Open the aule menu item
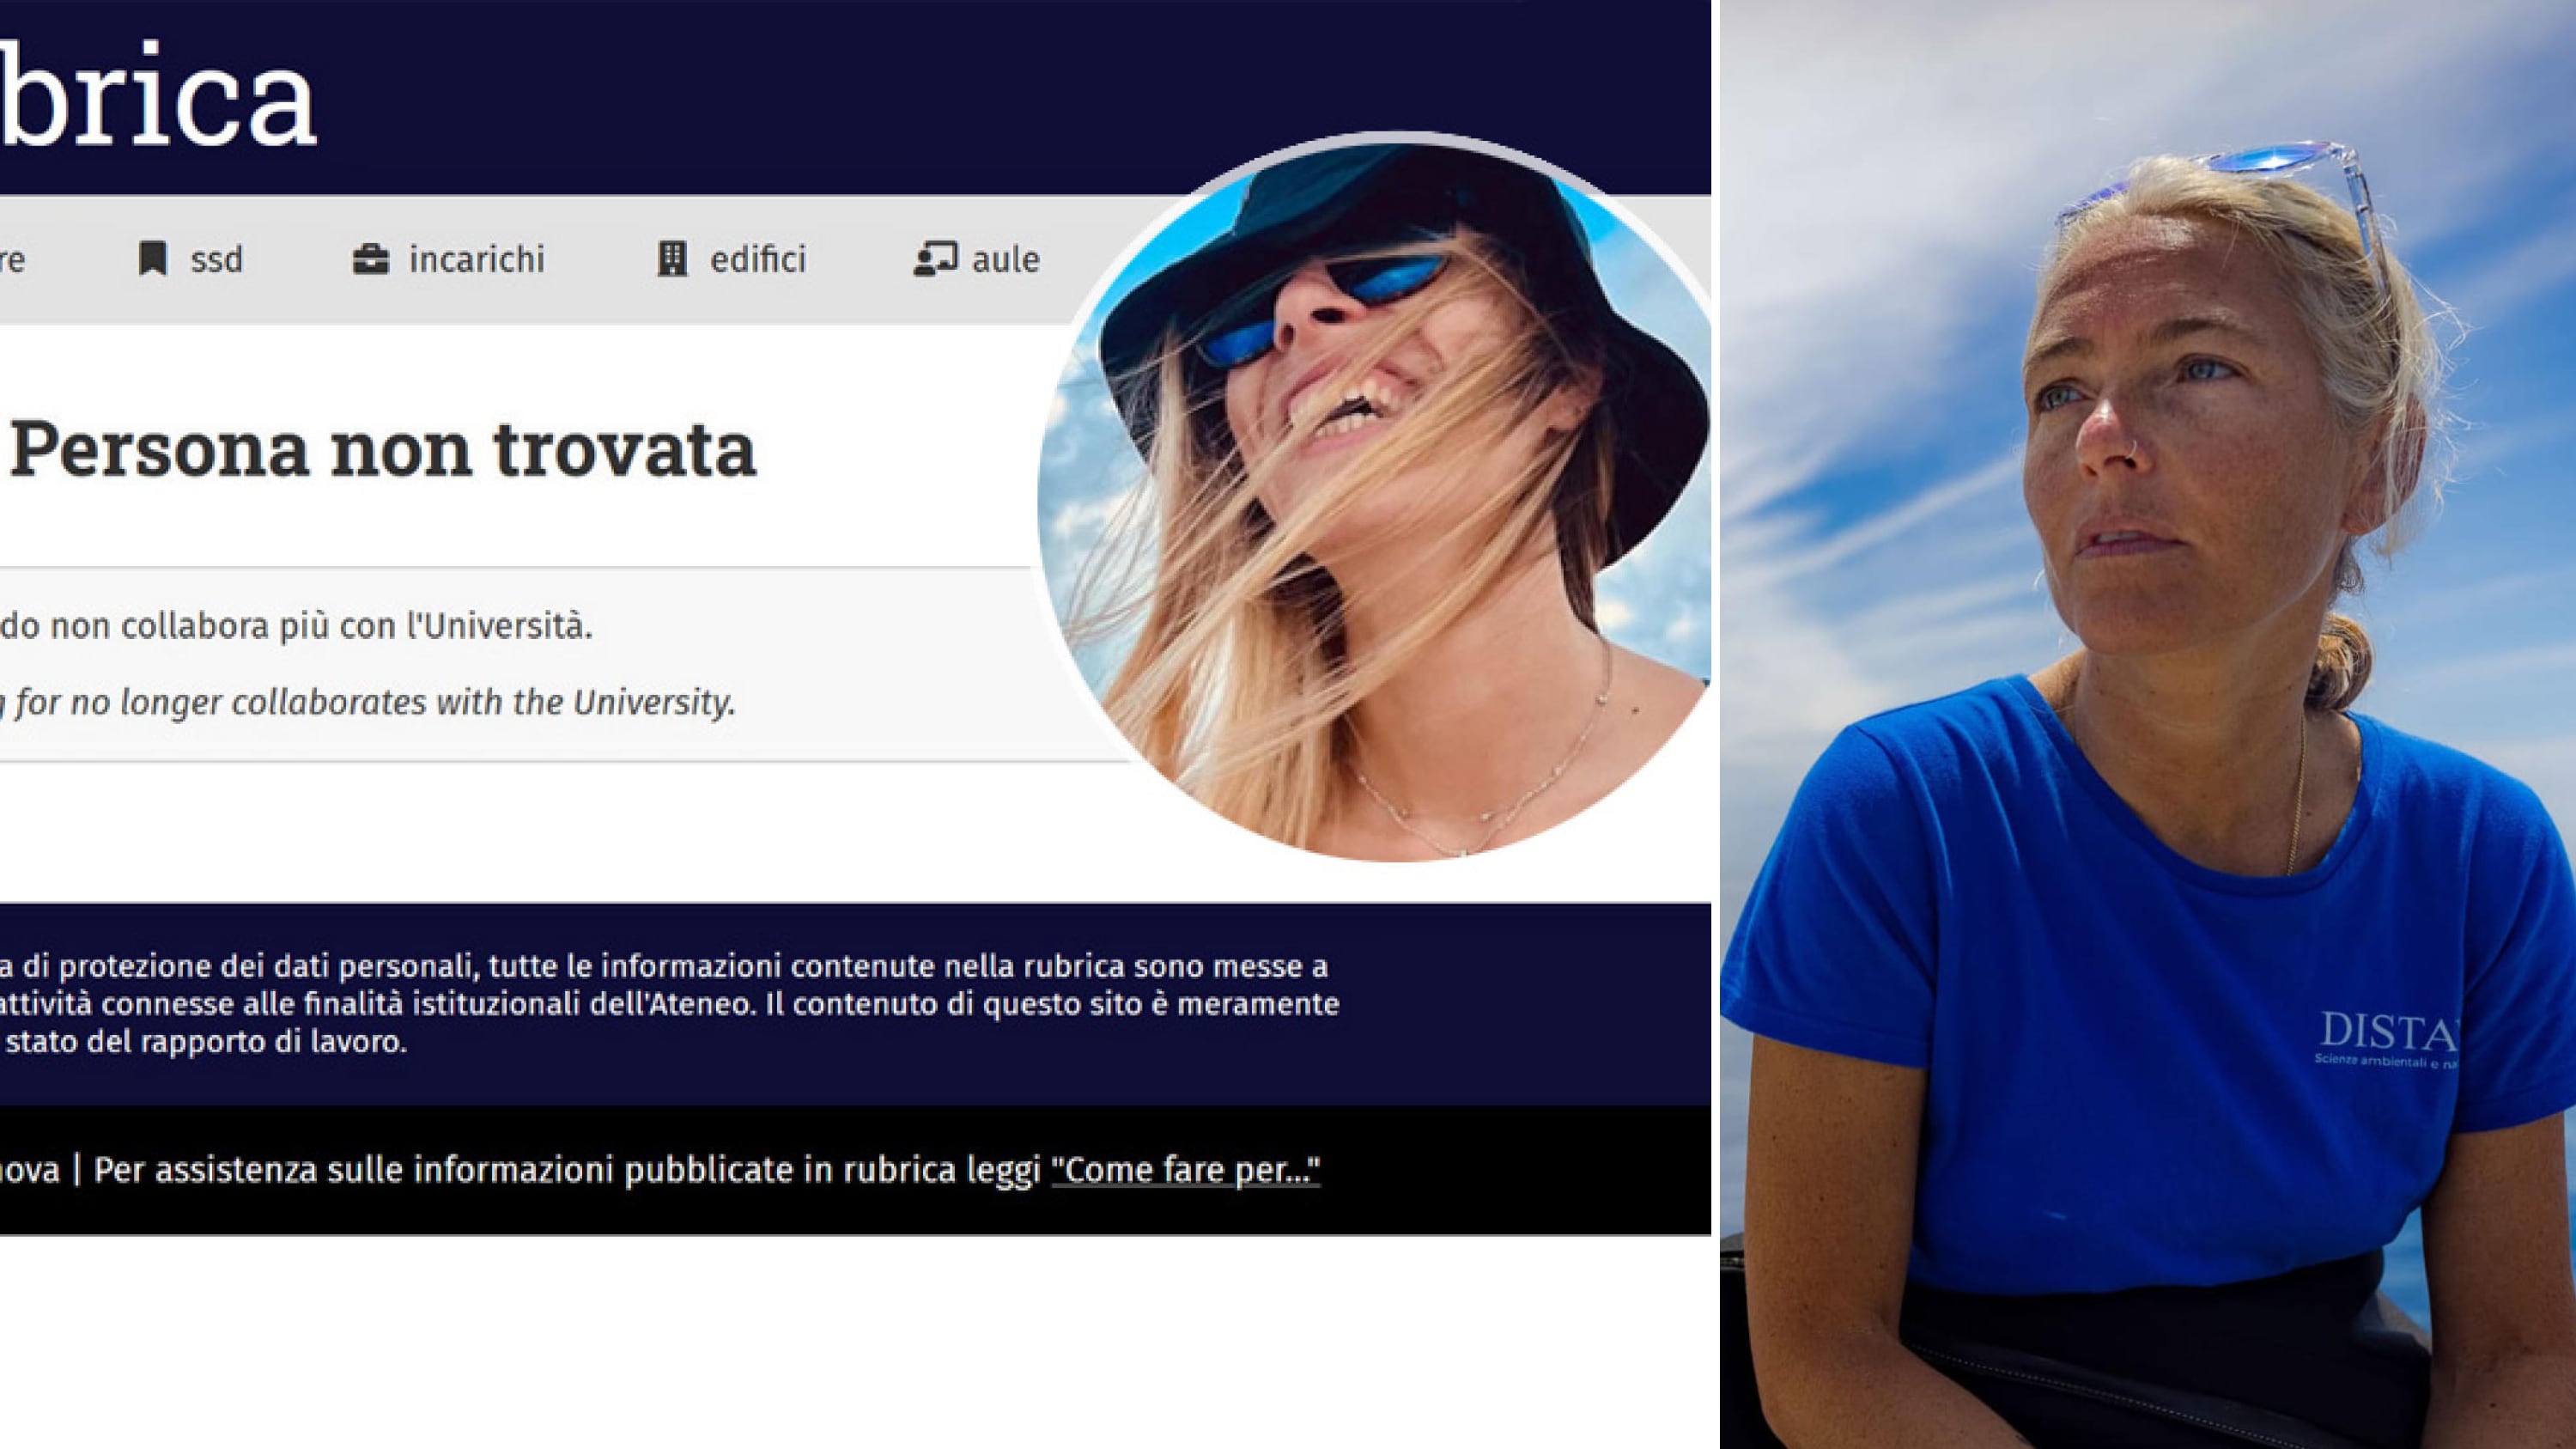 976,259
